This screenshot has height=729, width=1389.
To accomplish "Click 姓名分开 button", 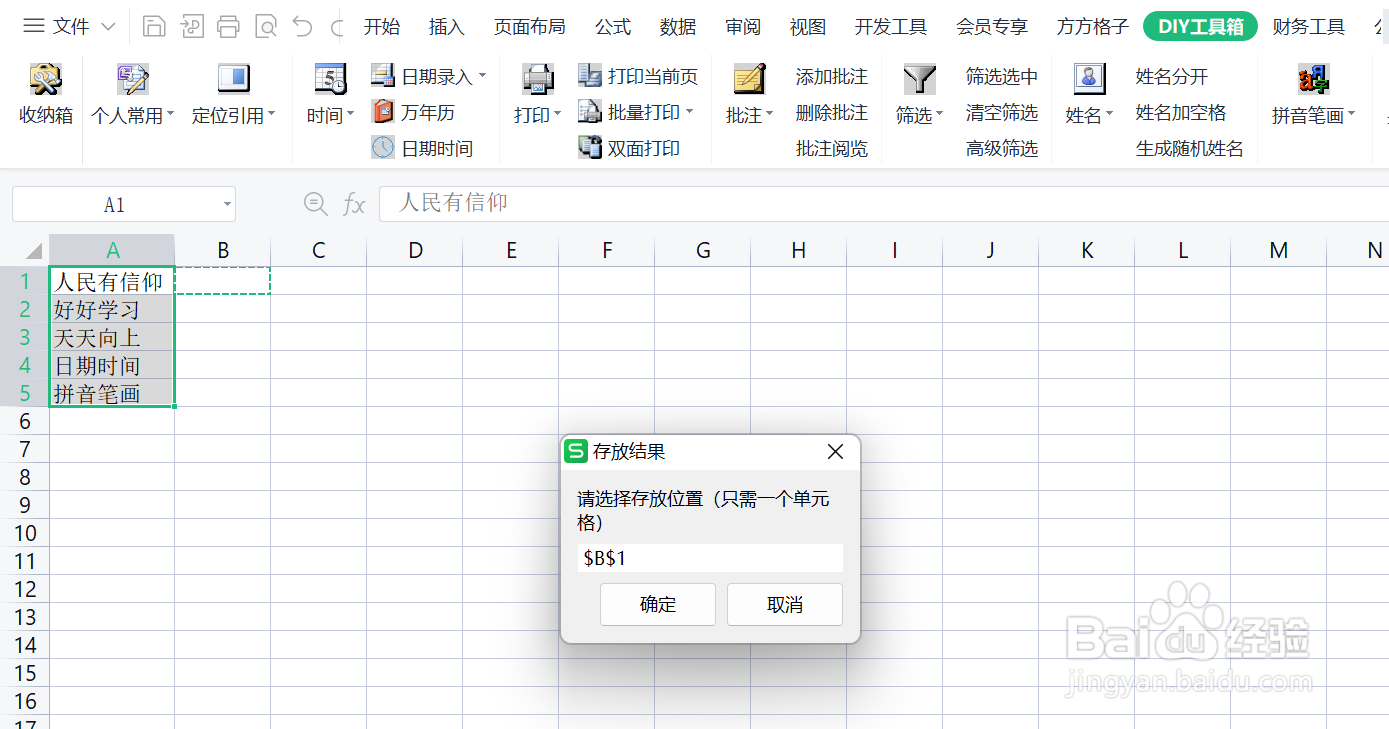I will point(1172,77).
